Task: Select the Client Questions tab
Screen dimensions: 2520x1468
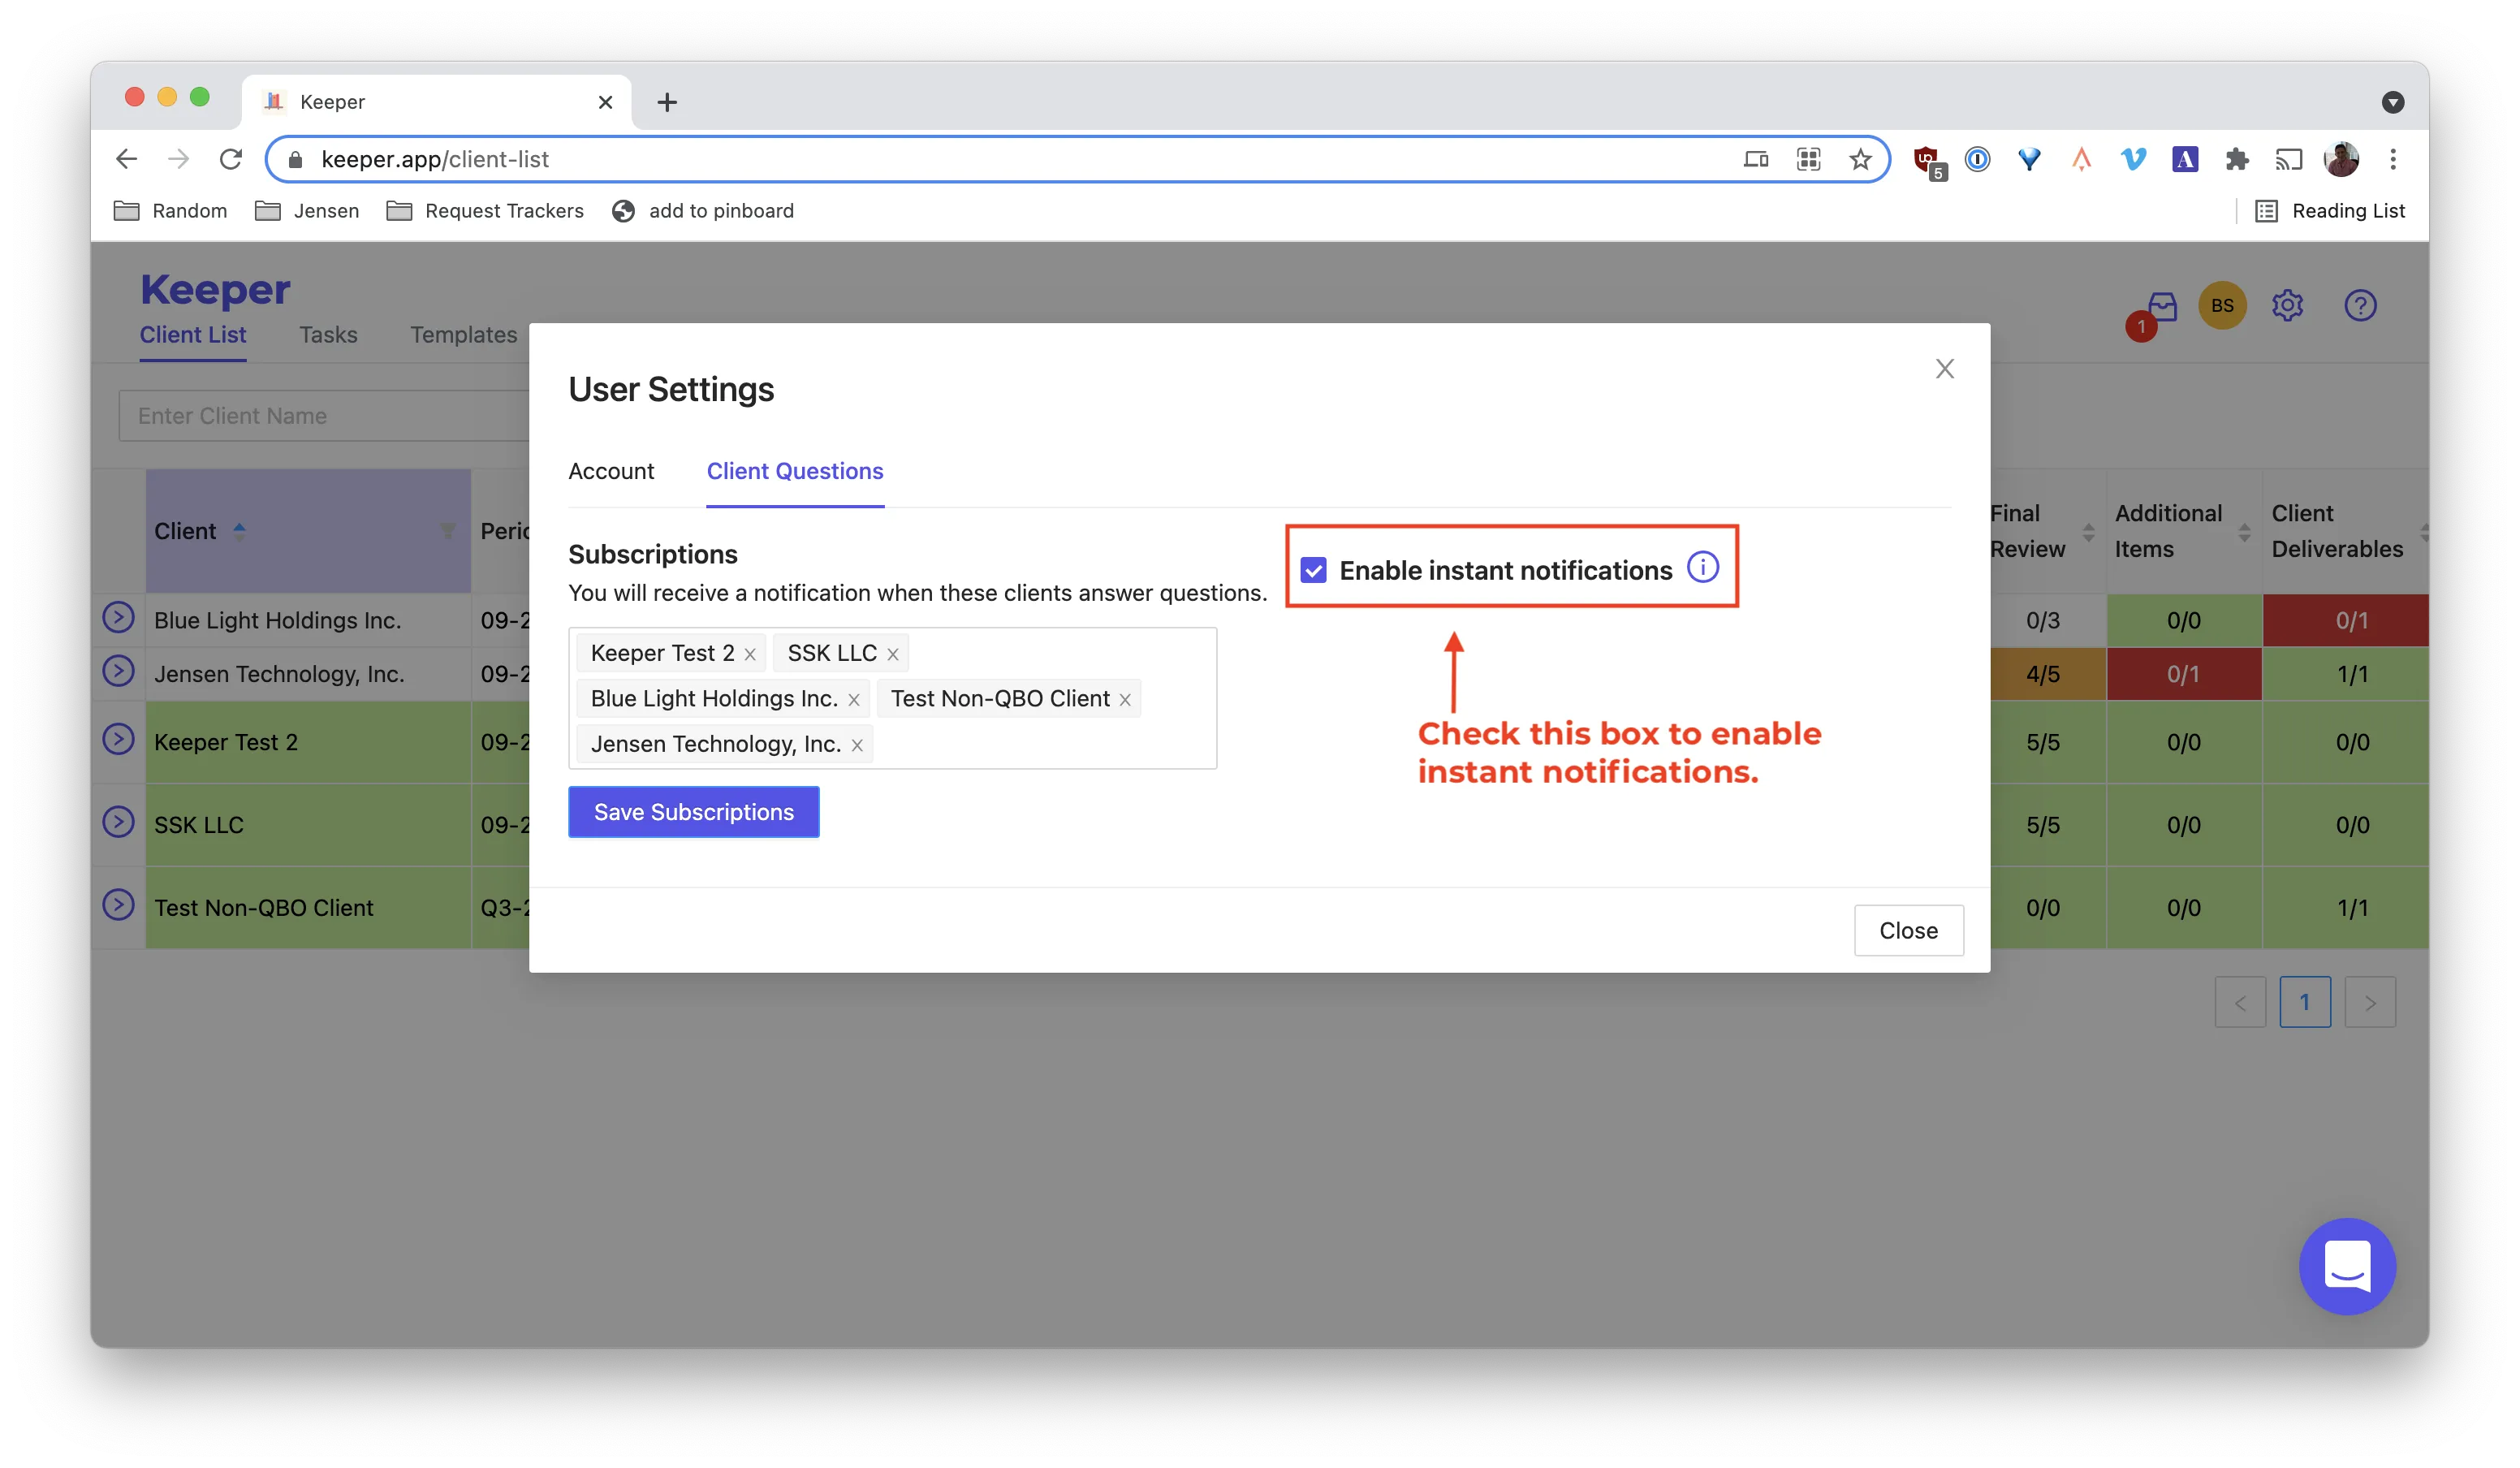Action: pos(795,471)
